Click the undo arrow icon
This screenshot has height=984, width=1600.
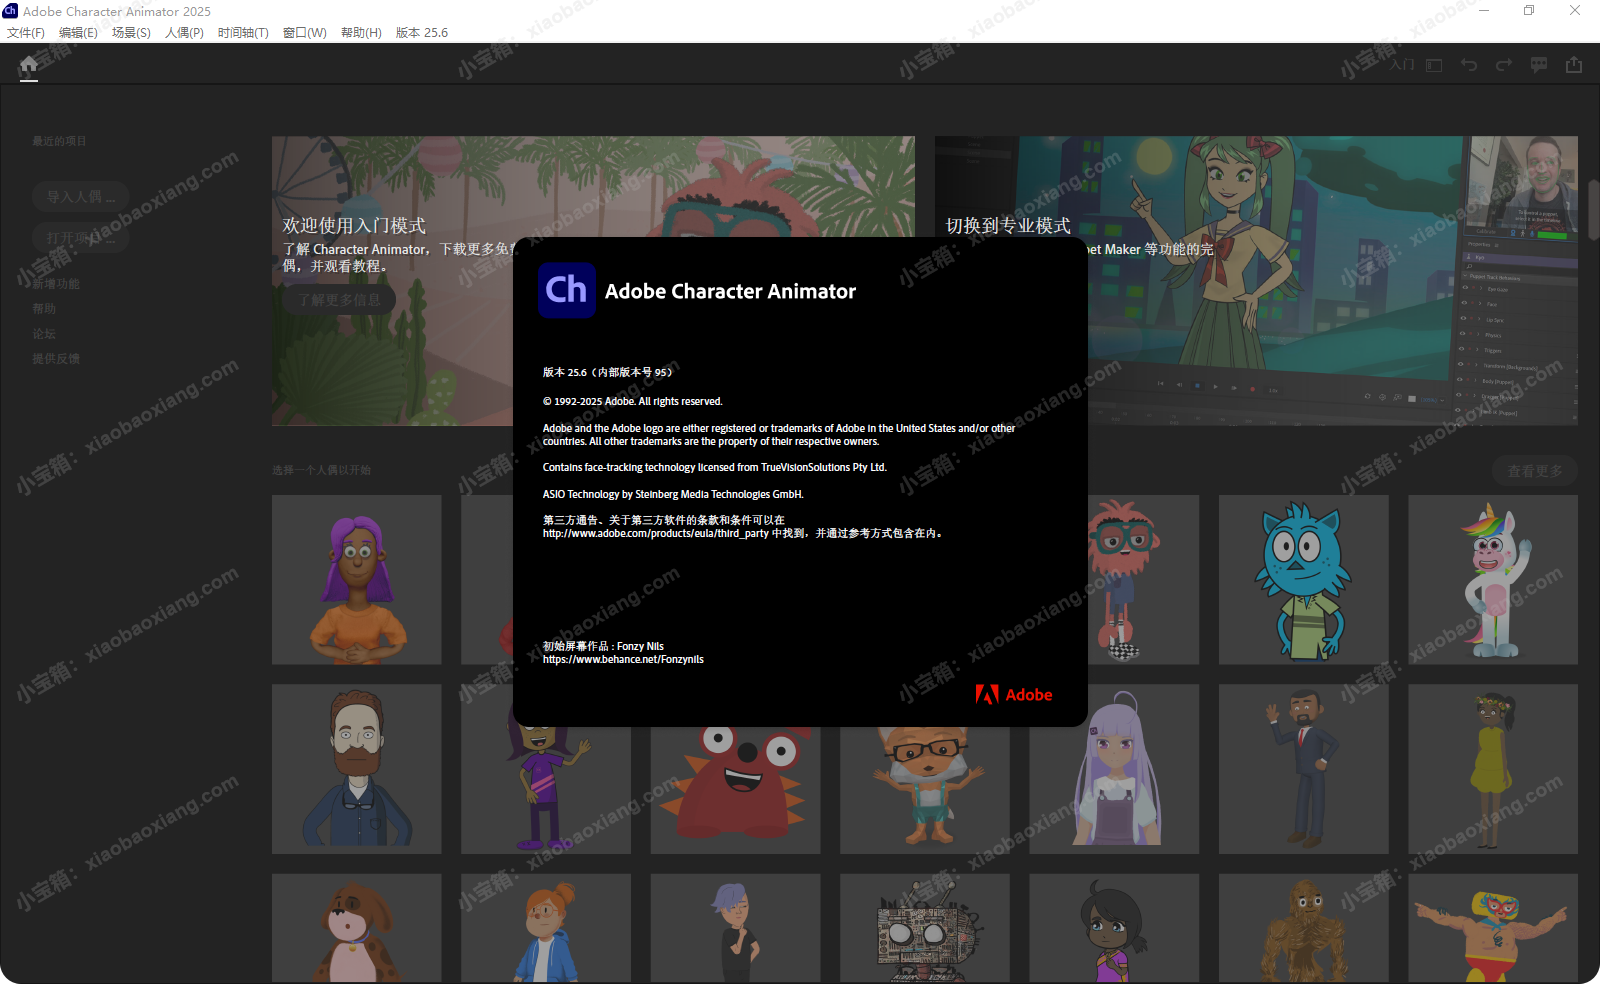click(1469, 65)
